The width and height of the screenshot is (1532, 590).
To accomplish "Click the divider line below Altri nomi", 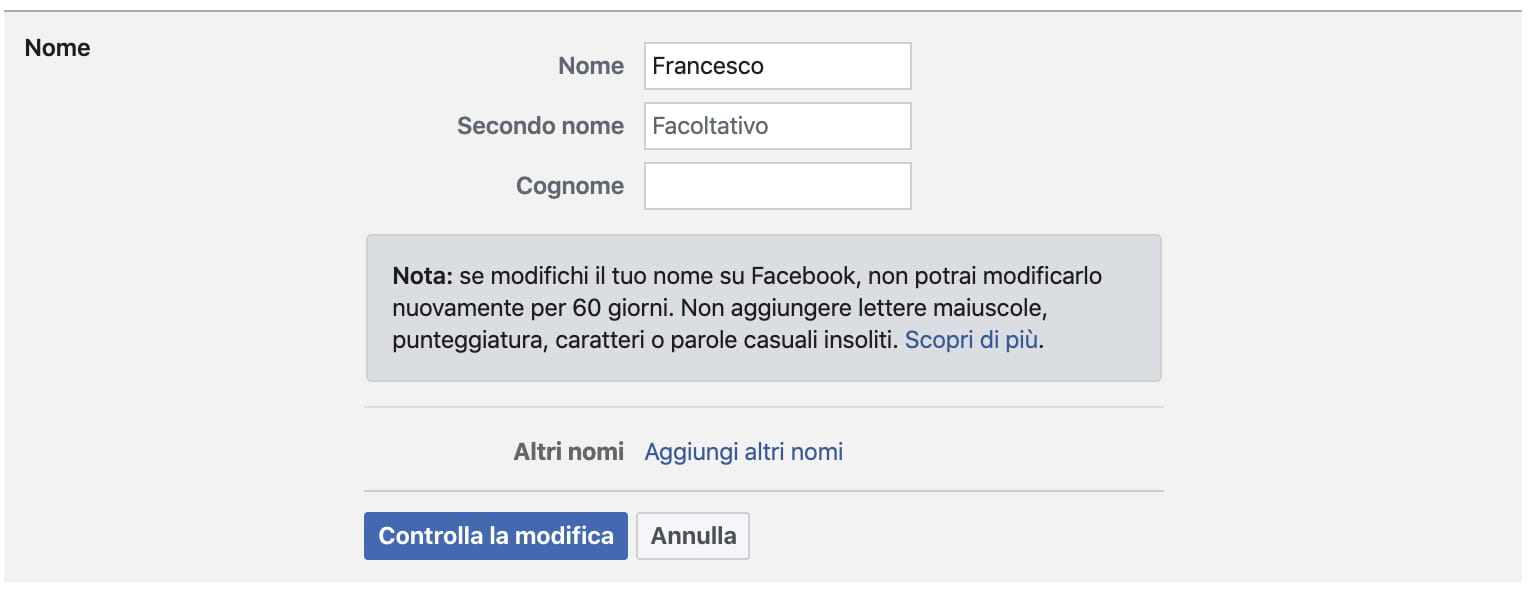I will pyautogui.click(x=763, y=491).
